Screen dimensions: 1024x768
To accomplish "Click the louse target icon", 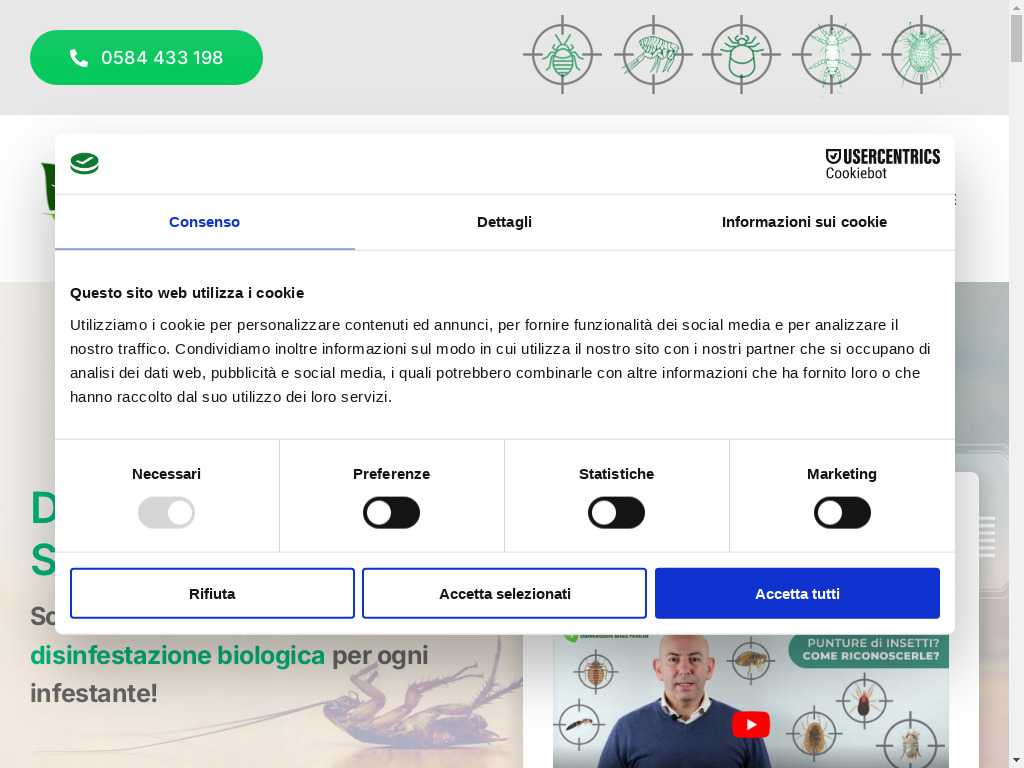I will [831, 55].
